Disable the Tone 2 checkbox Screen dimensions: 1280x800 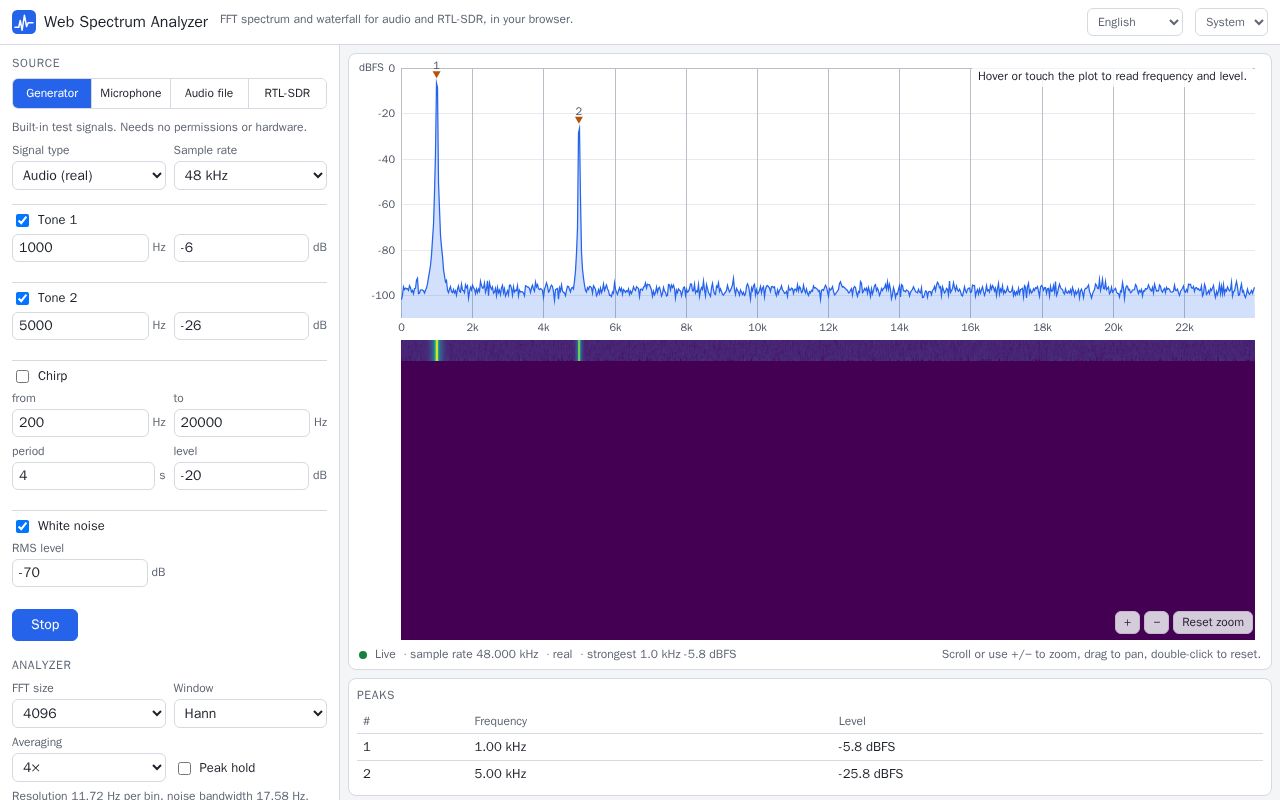(x=22, y=298)
